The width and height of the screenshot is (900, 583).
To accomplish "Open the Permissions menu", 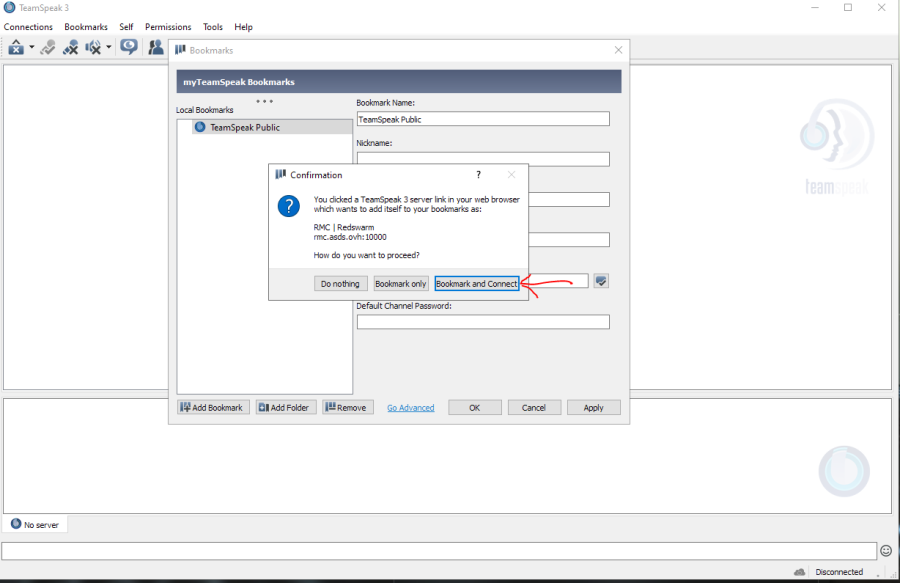I will tap(168, 27).
